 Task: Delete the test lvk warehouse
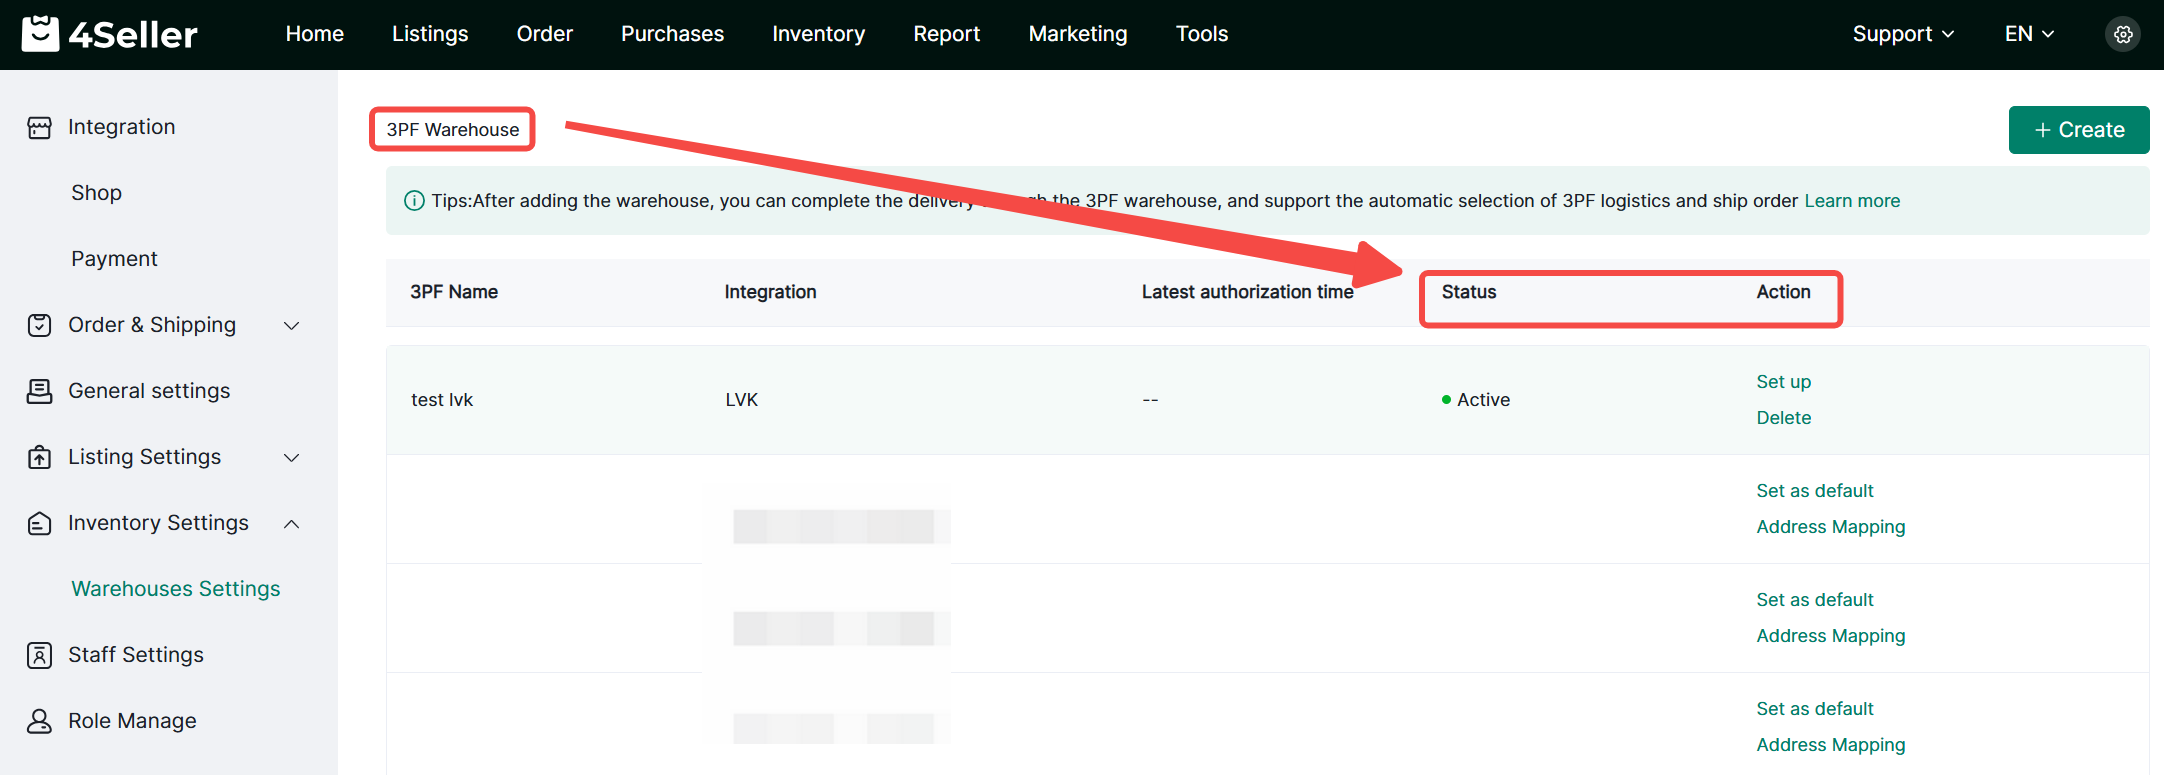click(1783, 418)
